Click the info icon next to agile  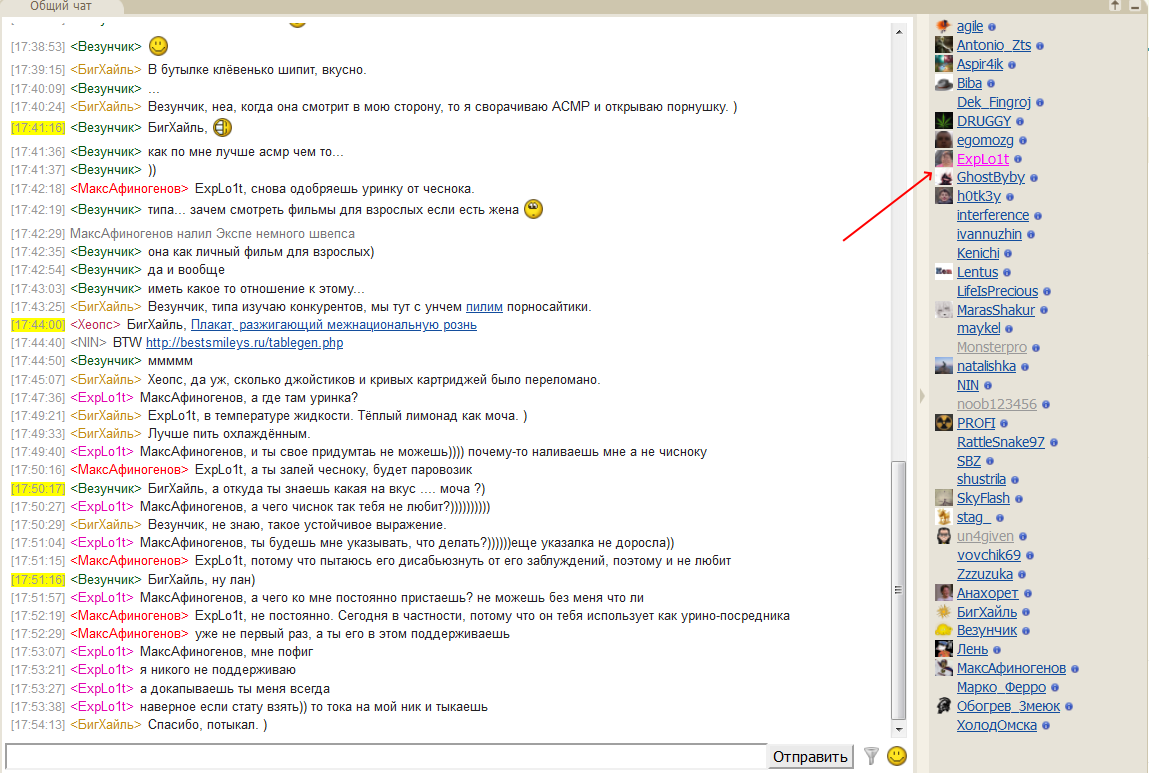[x=992, y=27]
